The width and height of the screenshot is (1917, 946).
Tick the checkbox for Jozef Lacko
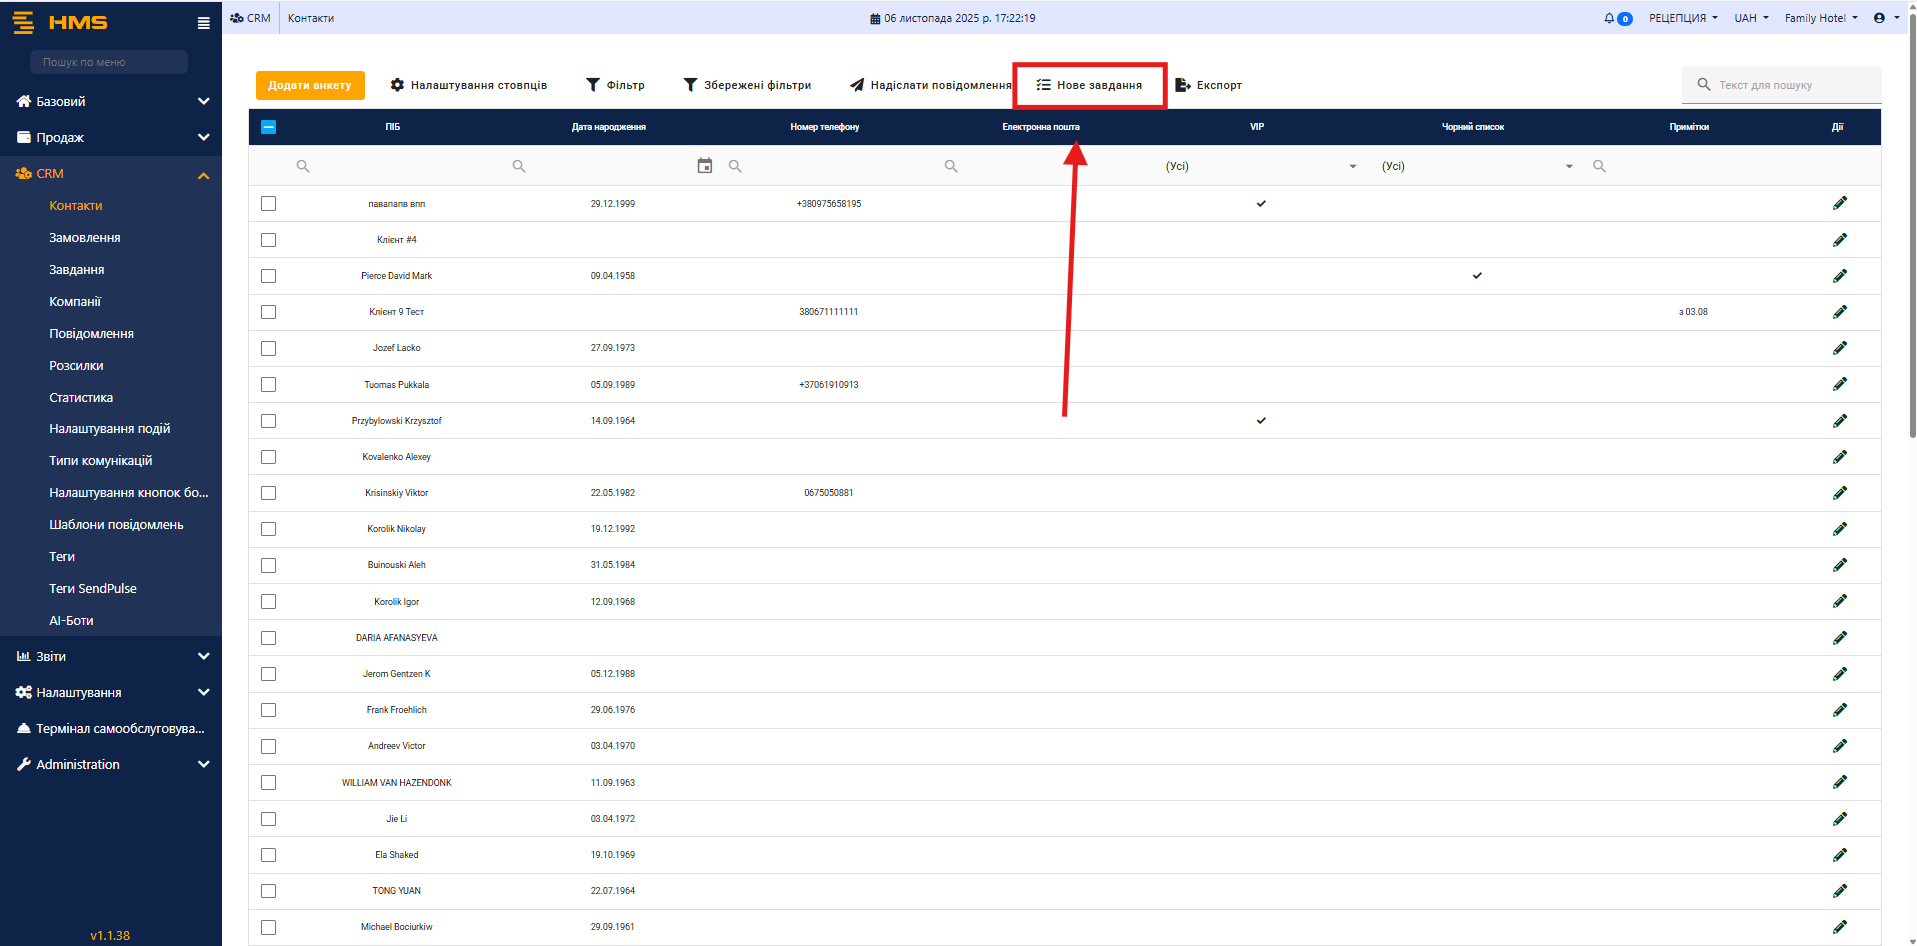point(268,348)
